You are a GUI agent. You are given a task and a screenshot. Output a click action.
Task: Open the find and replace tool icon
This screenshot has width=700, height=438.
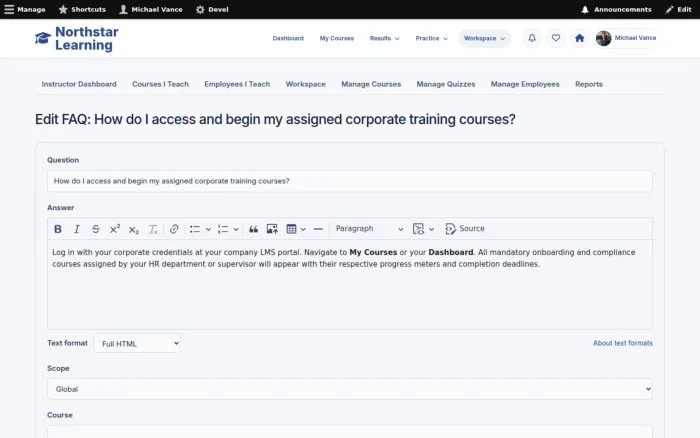pyautogui.click(x=418, y=229)
